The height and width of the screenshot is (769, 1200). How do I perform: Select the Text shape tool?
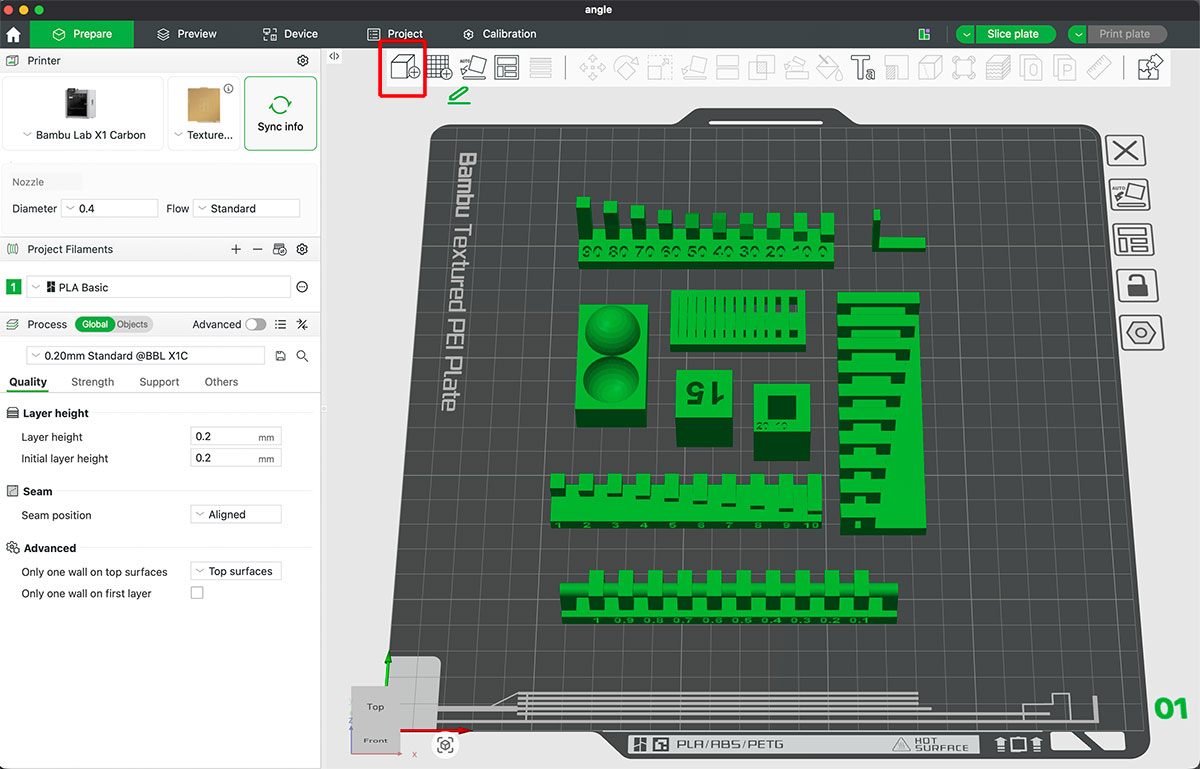(x=863, y=68)
